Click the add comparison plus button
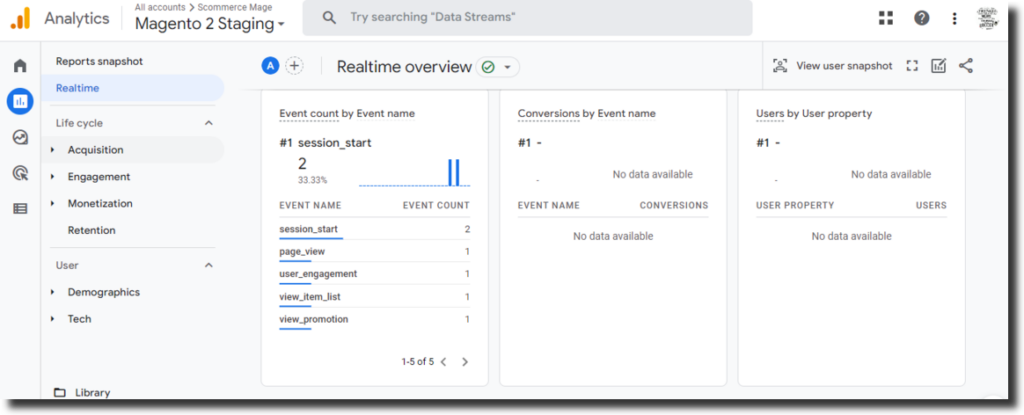 click(294, 66)
